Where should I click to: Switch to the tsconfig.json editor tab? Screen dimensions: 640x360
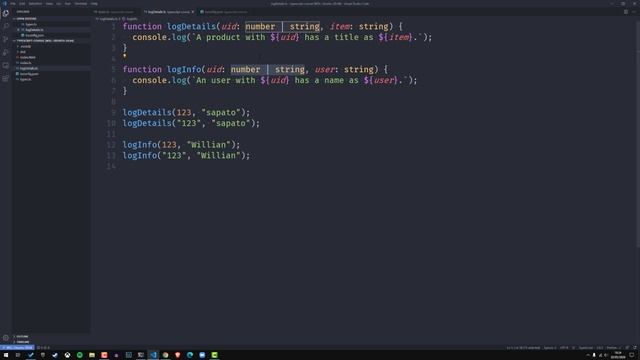[x=224, y=12]
